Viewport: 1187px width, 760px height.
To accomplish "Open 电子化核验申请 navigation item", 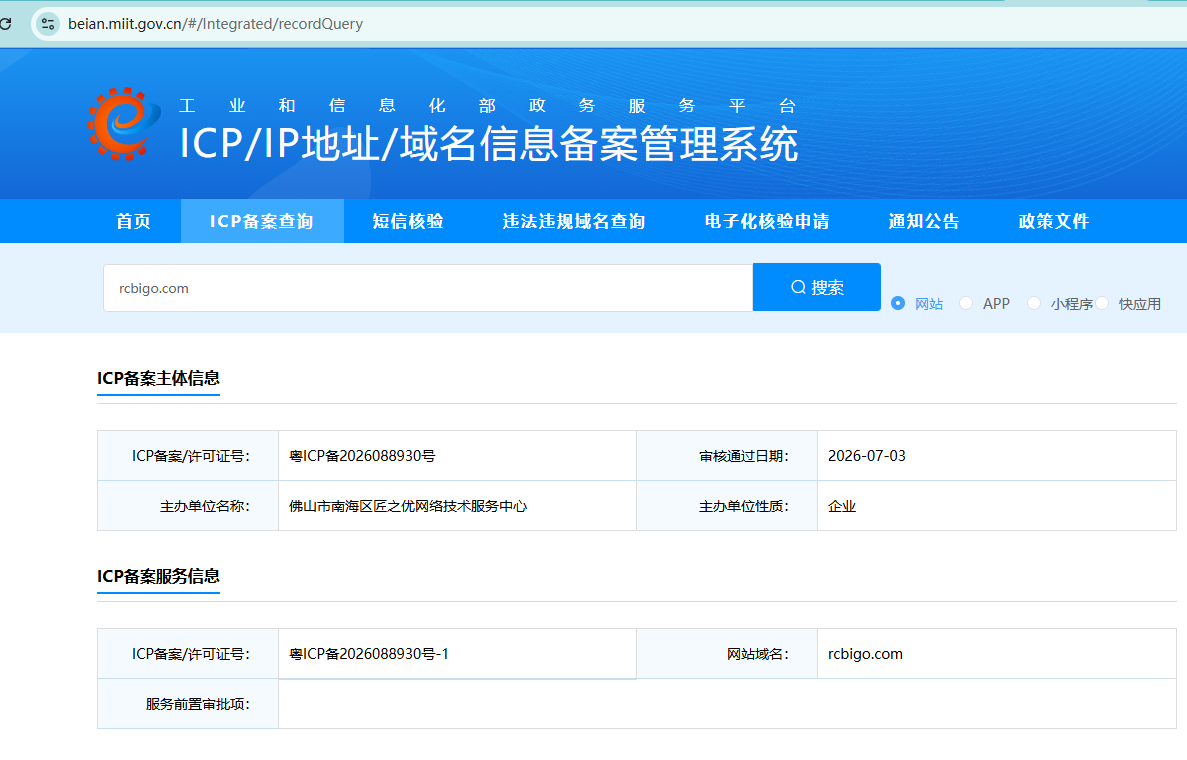I will (767, 221).
